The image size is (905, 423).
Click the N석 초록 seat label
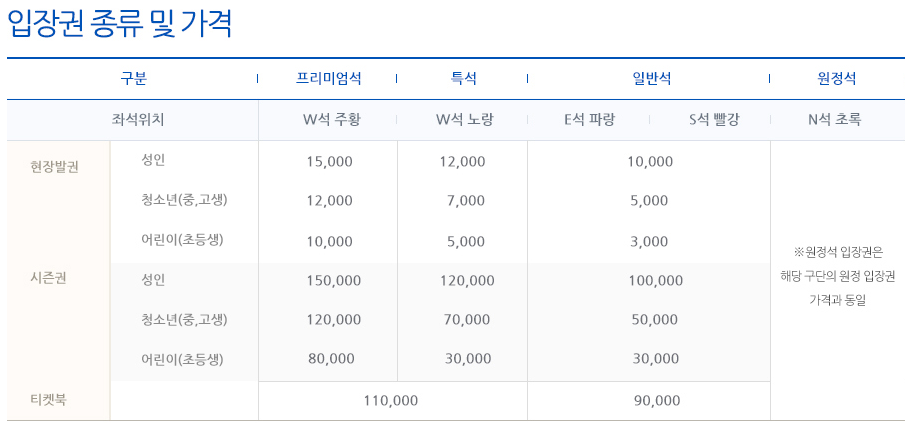pos(834,120)
